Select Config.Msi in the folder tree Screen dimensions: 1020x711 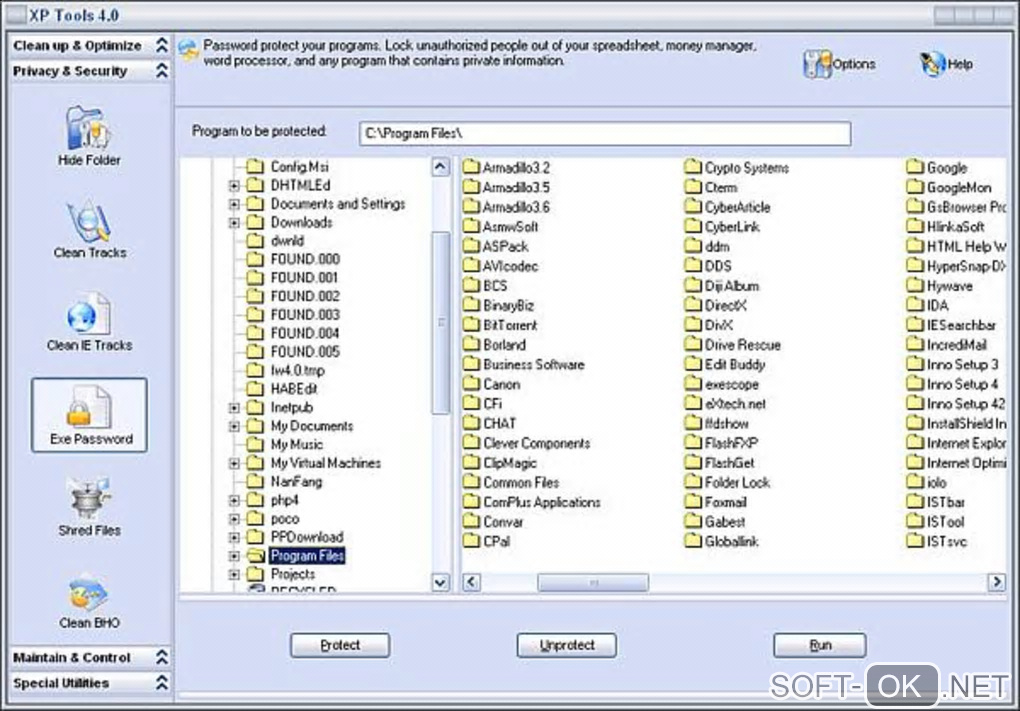[299, 167]
